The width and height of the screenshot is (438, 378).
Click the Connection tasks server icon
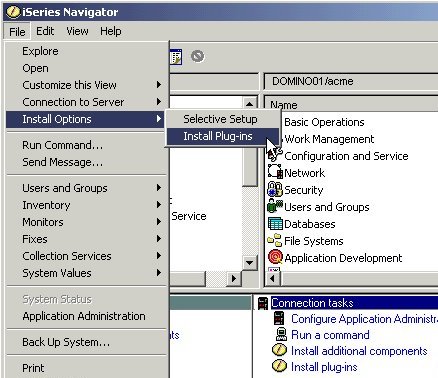263,303
